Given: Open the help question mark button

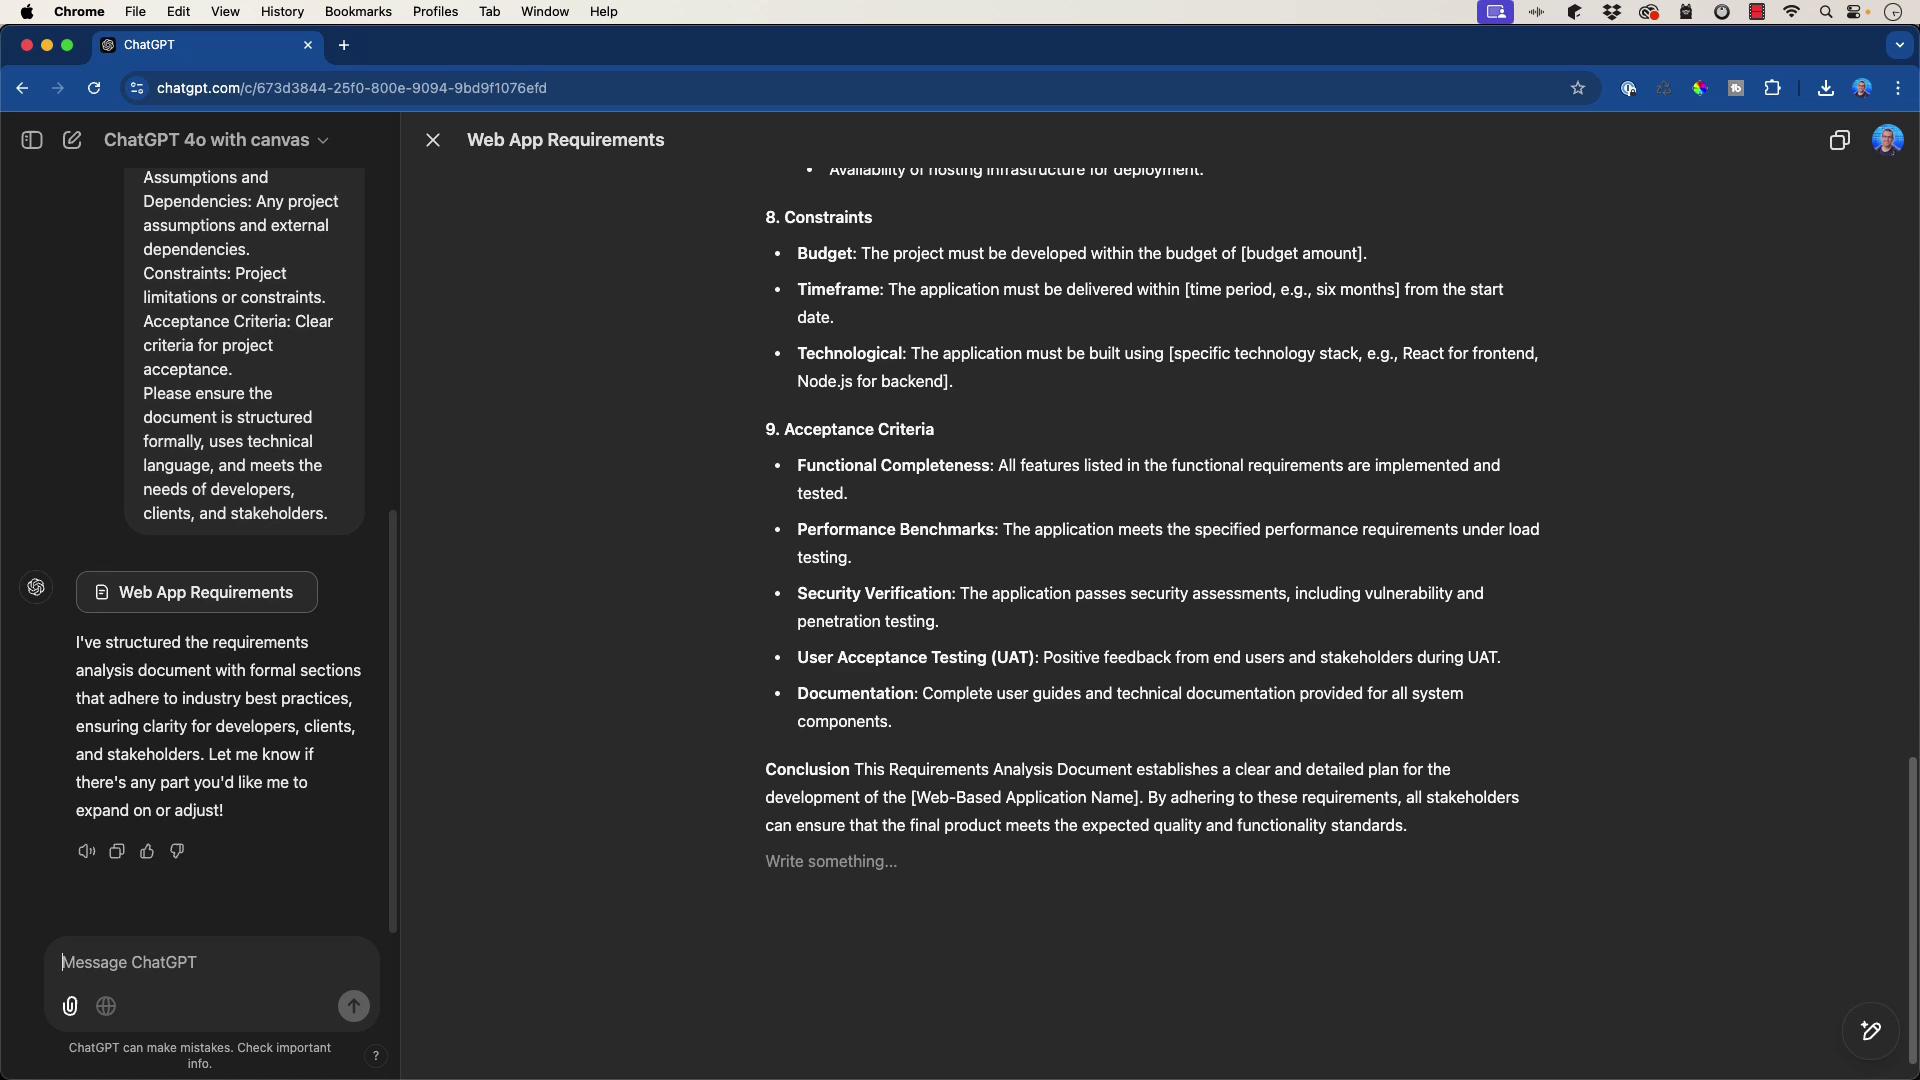Looking at the screenshot, I should pyautogui.click(x=376, y=1056).
